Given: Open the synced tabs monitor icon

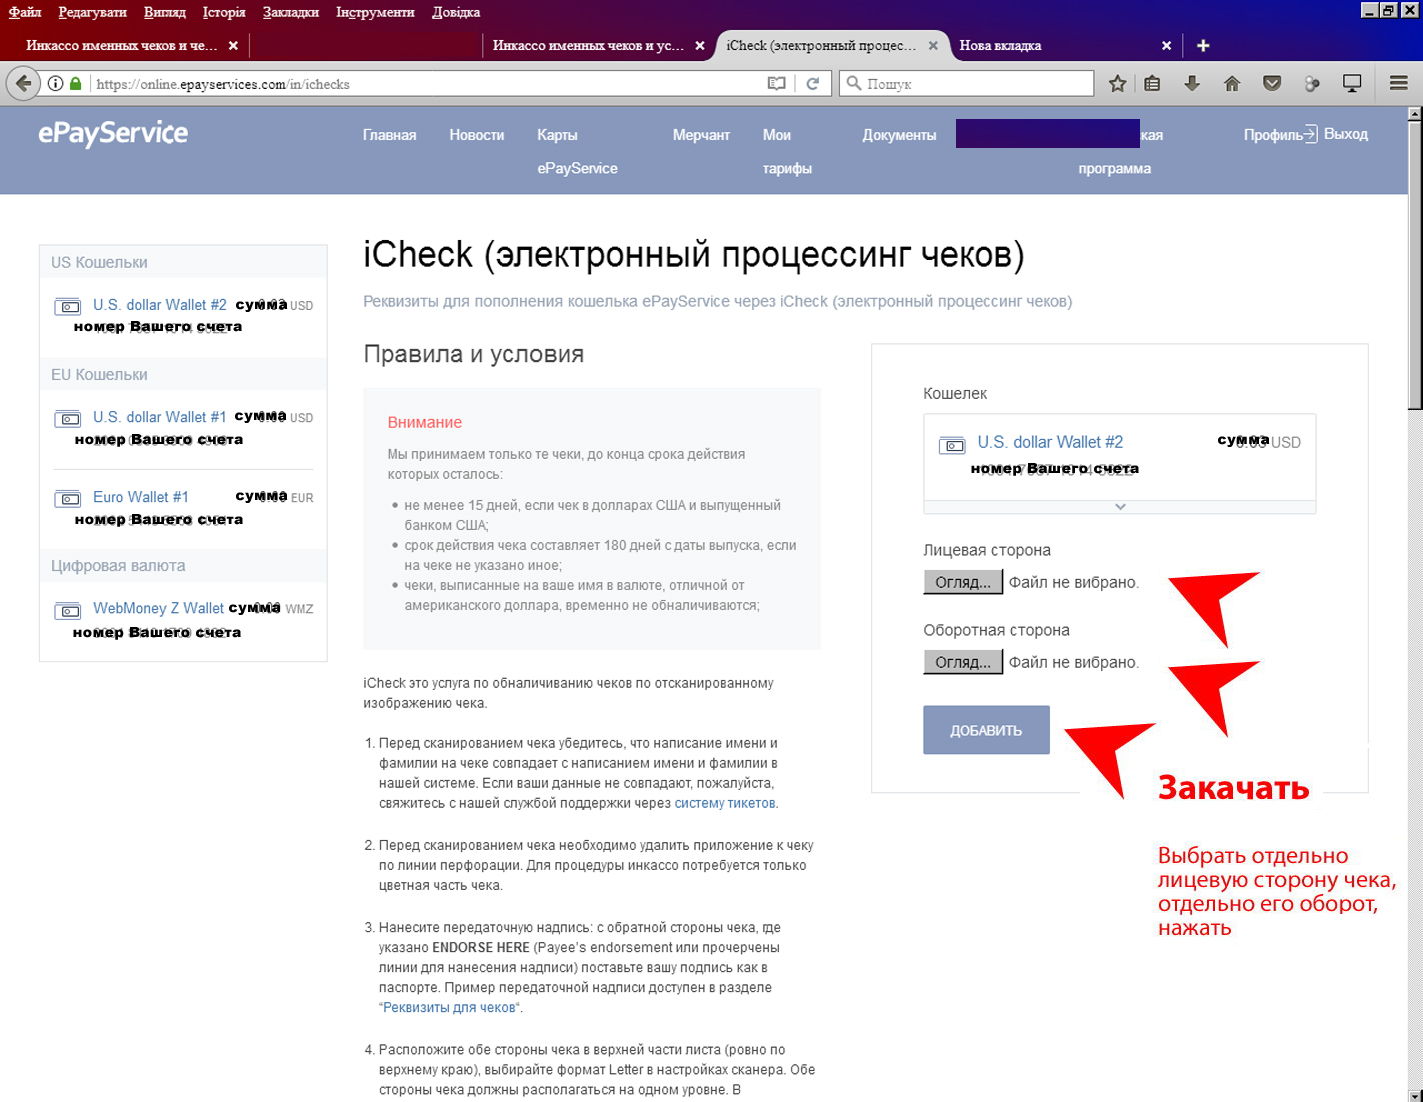Looking at the screenshot, I should click(x=1352, y=84).
